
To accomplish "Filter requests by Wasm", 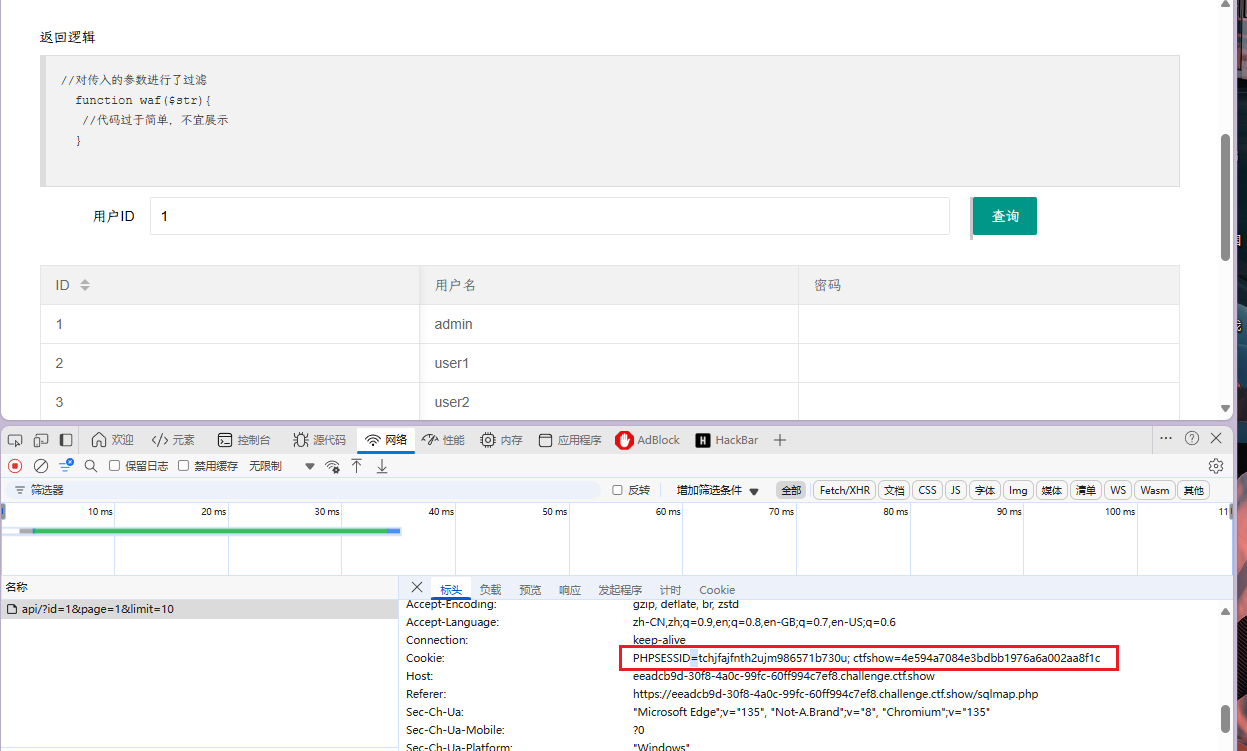I will point(1154,490).
